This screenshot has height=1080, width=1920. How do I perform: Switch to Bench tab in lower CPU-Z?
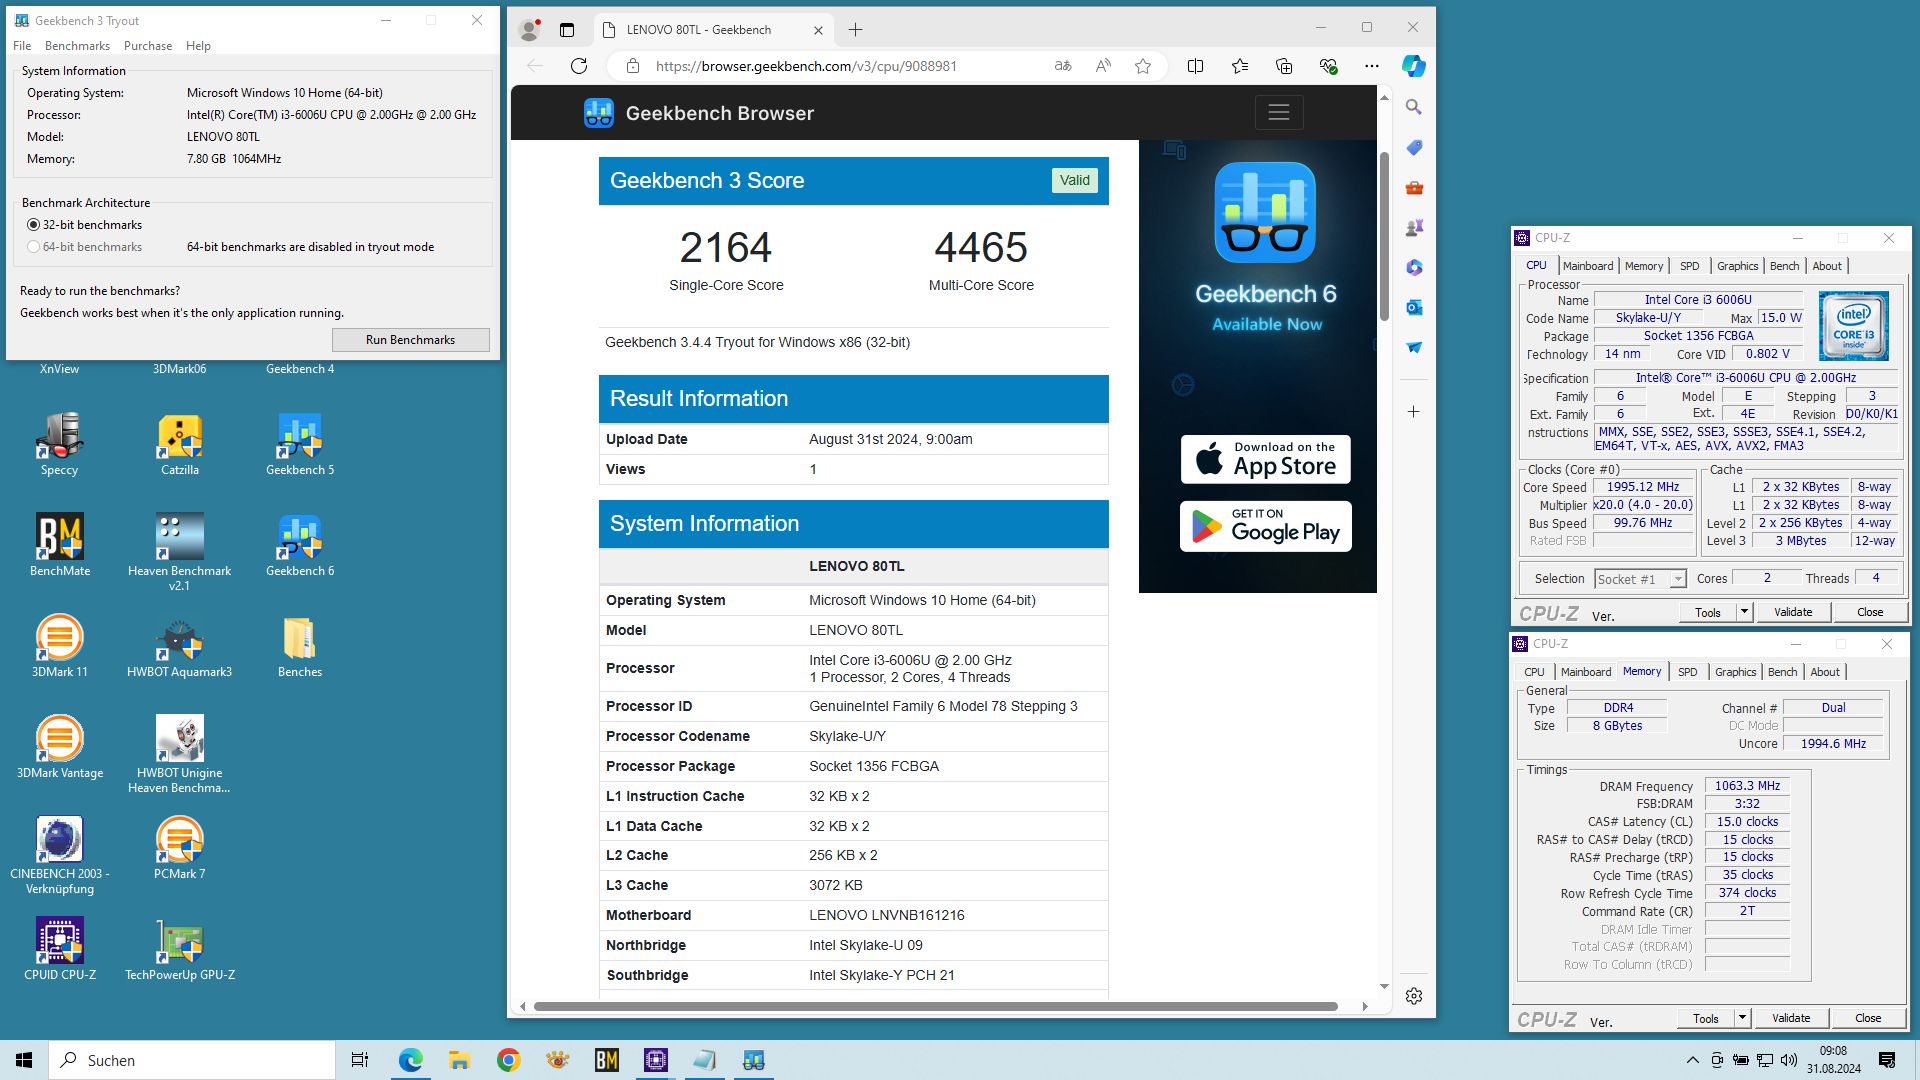pos(1782,672)
